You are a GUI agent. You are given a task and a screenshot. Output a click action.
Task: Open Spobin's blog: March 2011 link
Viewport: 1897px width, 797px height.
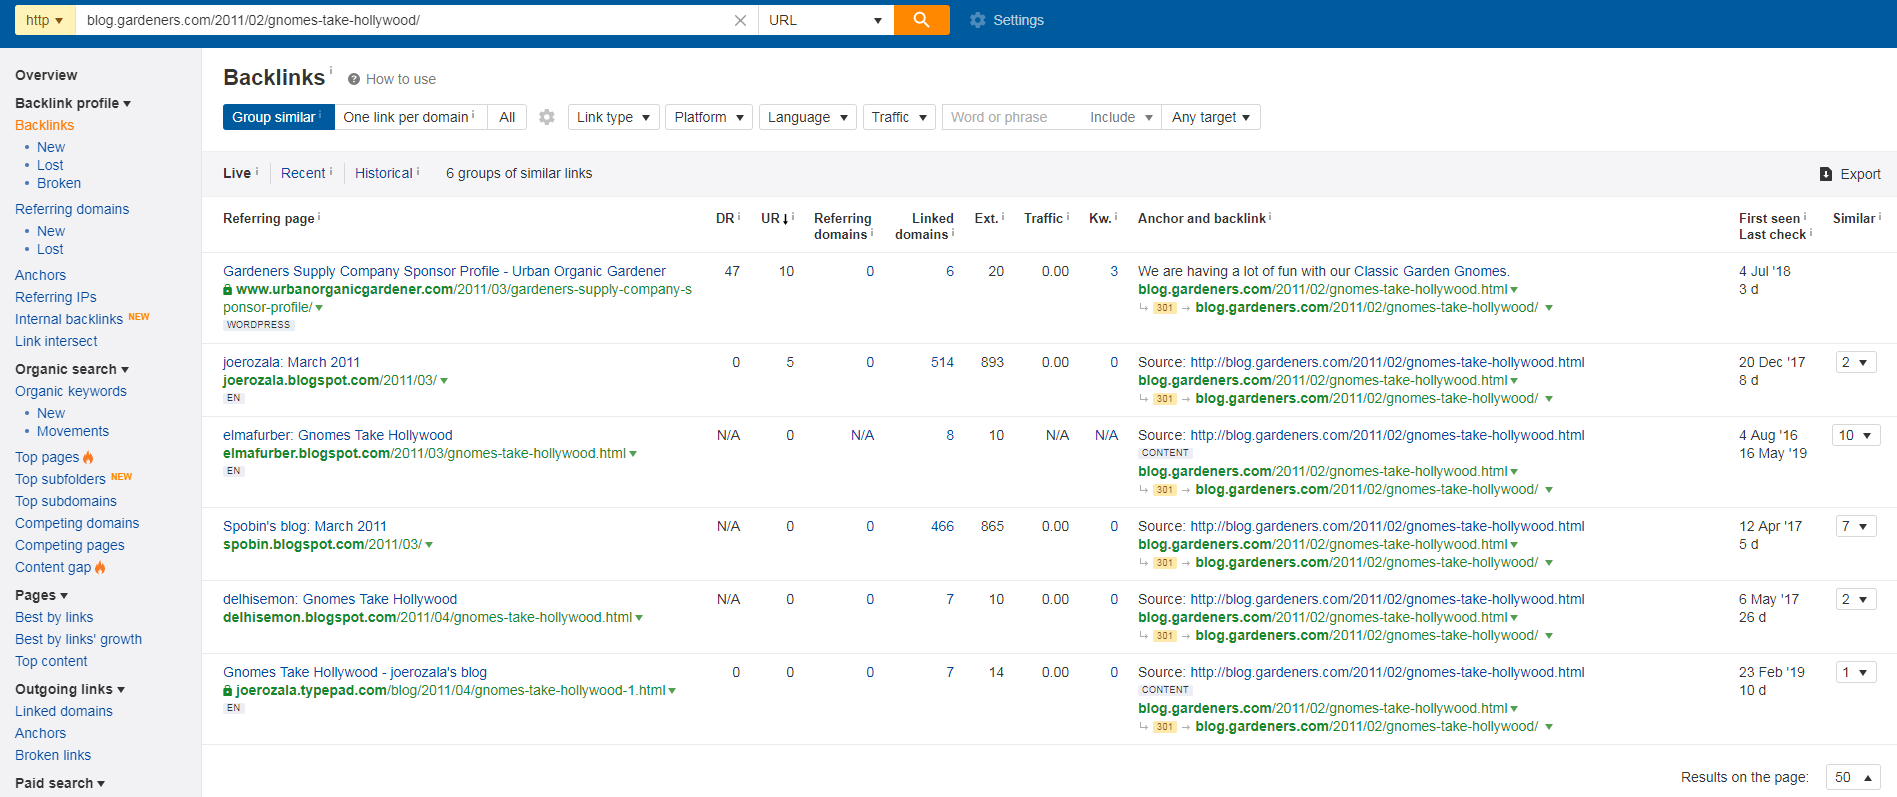click(305, 526)
